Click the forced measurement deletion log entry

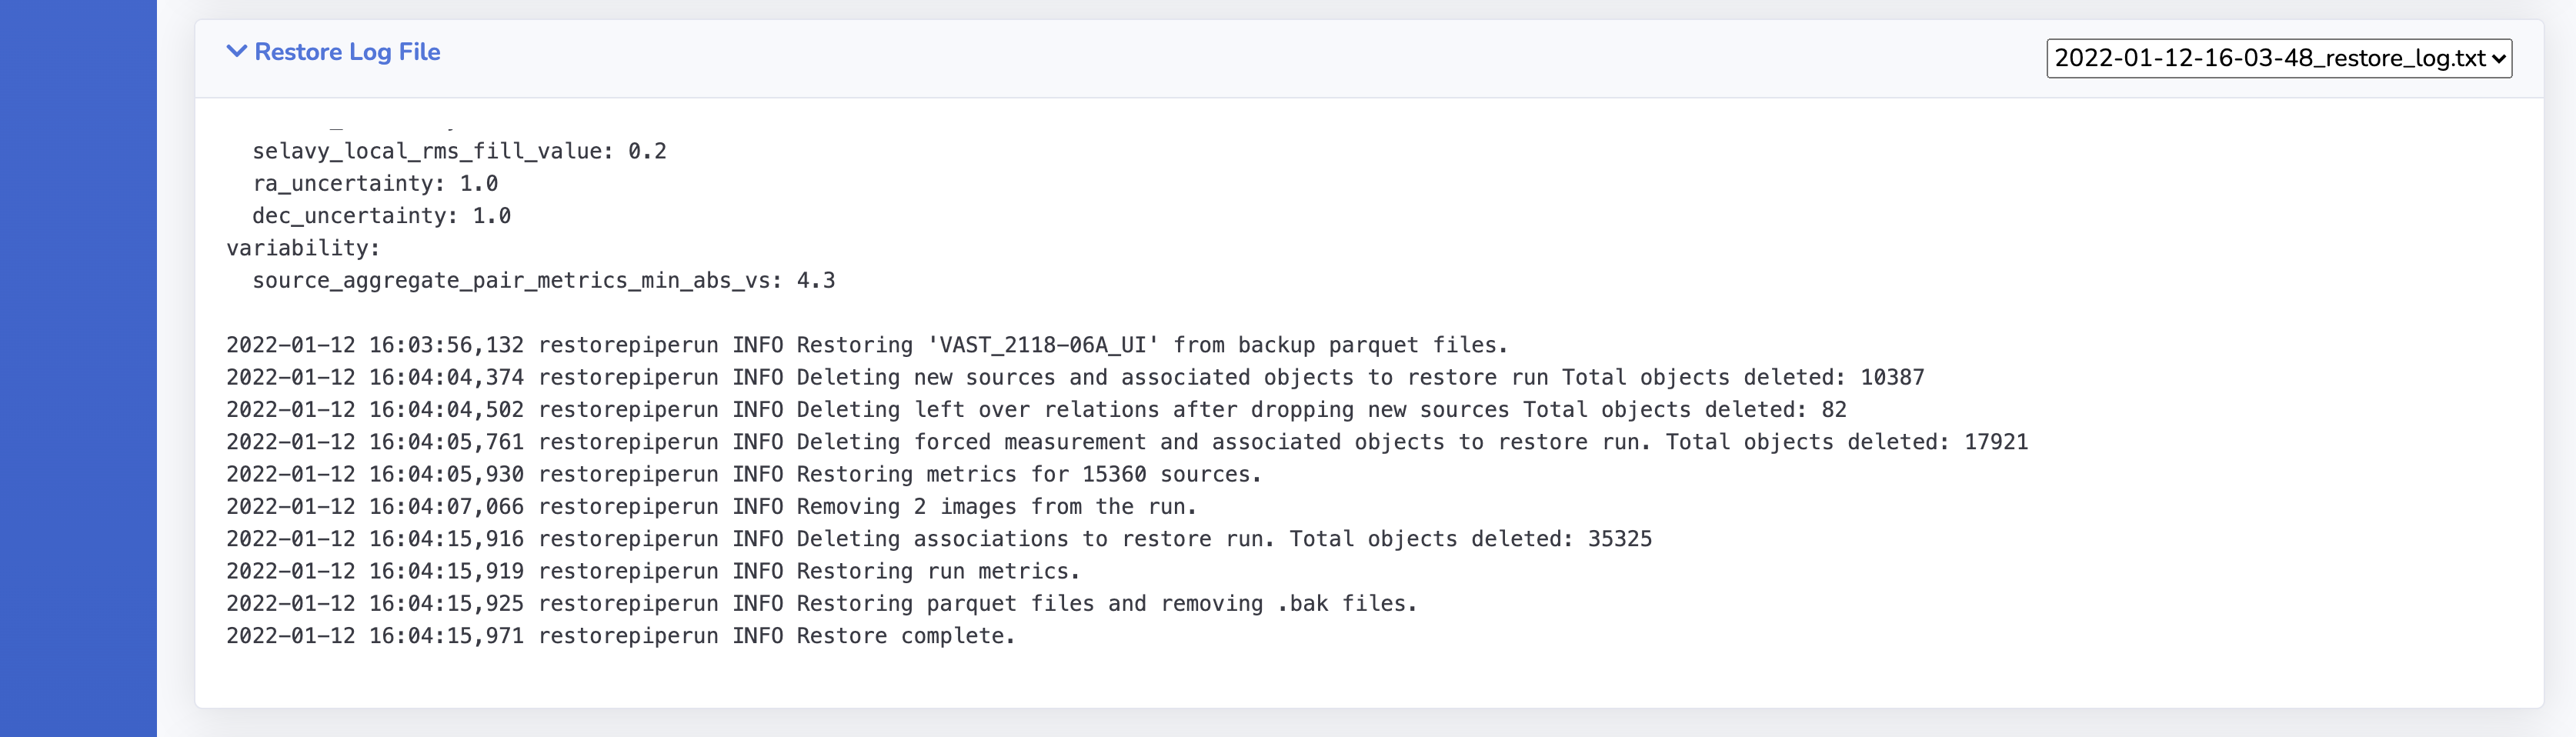click(1127, 442)
